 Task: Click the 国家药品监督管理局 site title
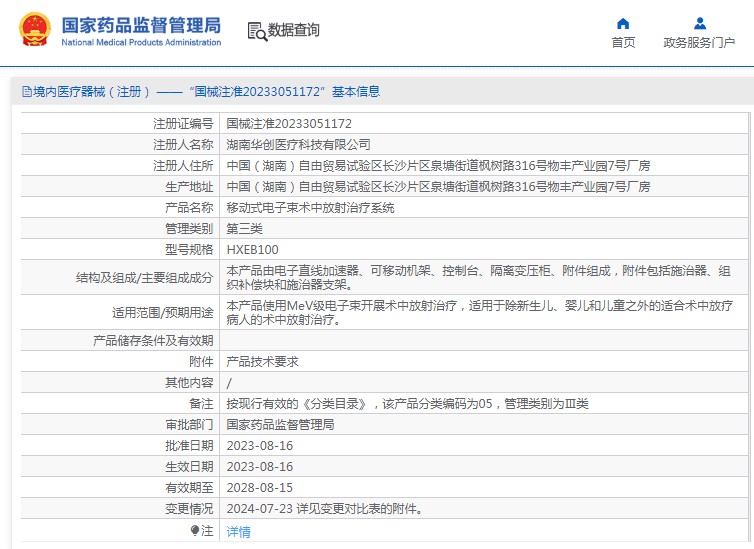tap(141, 25)
